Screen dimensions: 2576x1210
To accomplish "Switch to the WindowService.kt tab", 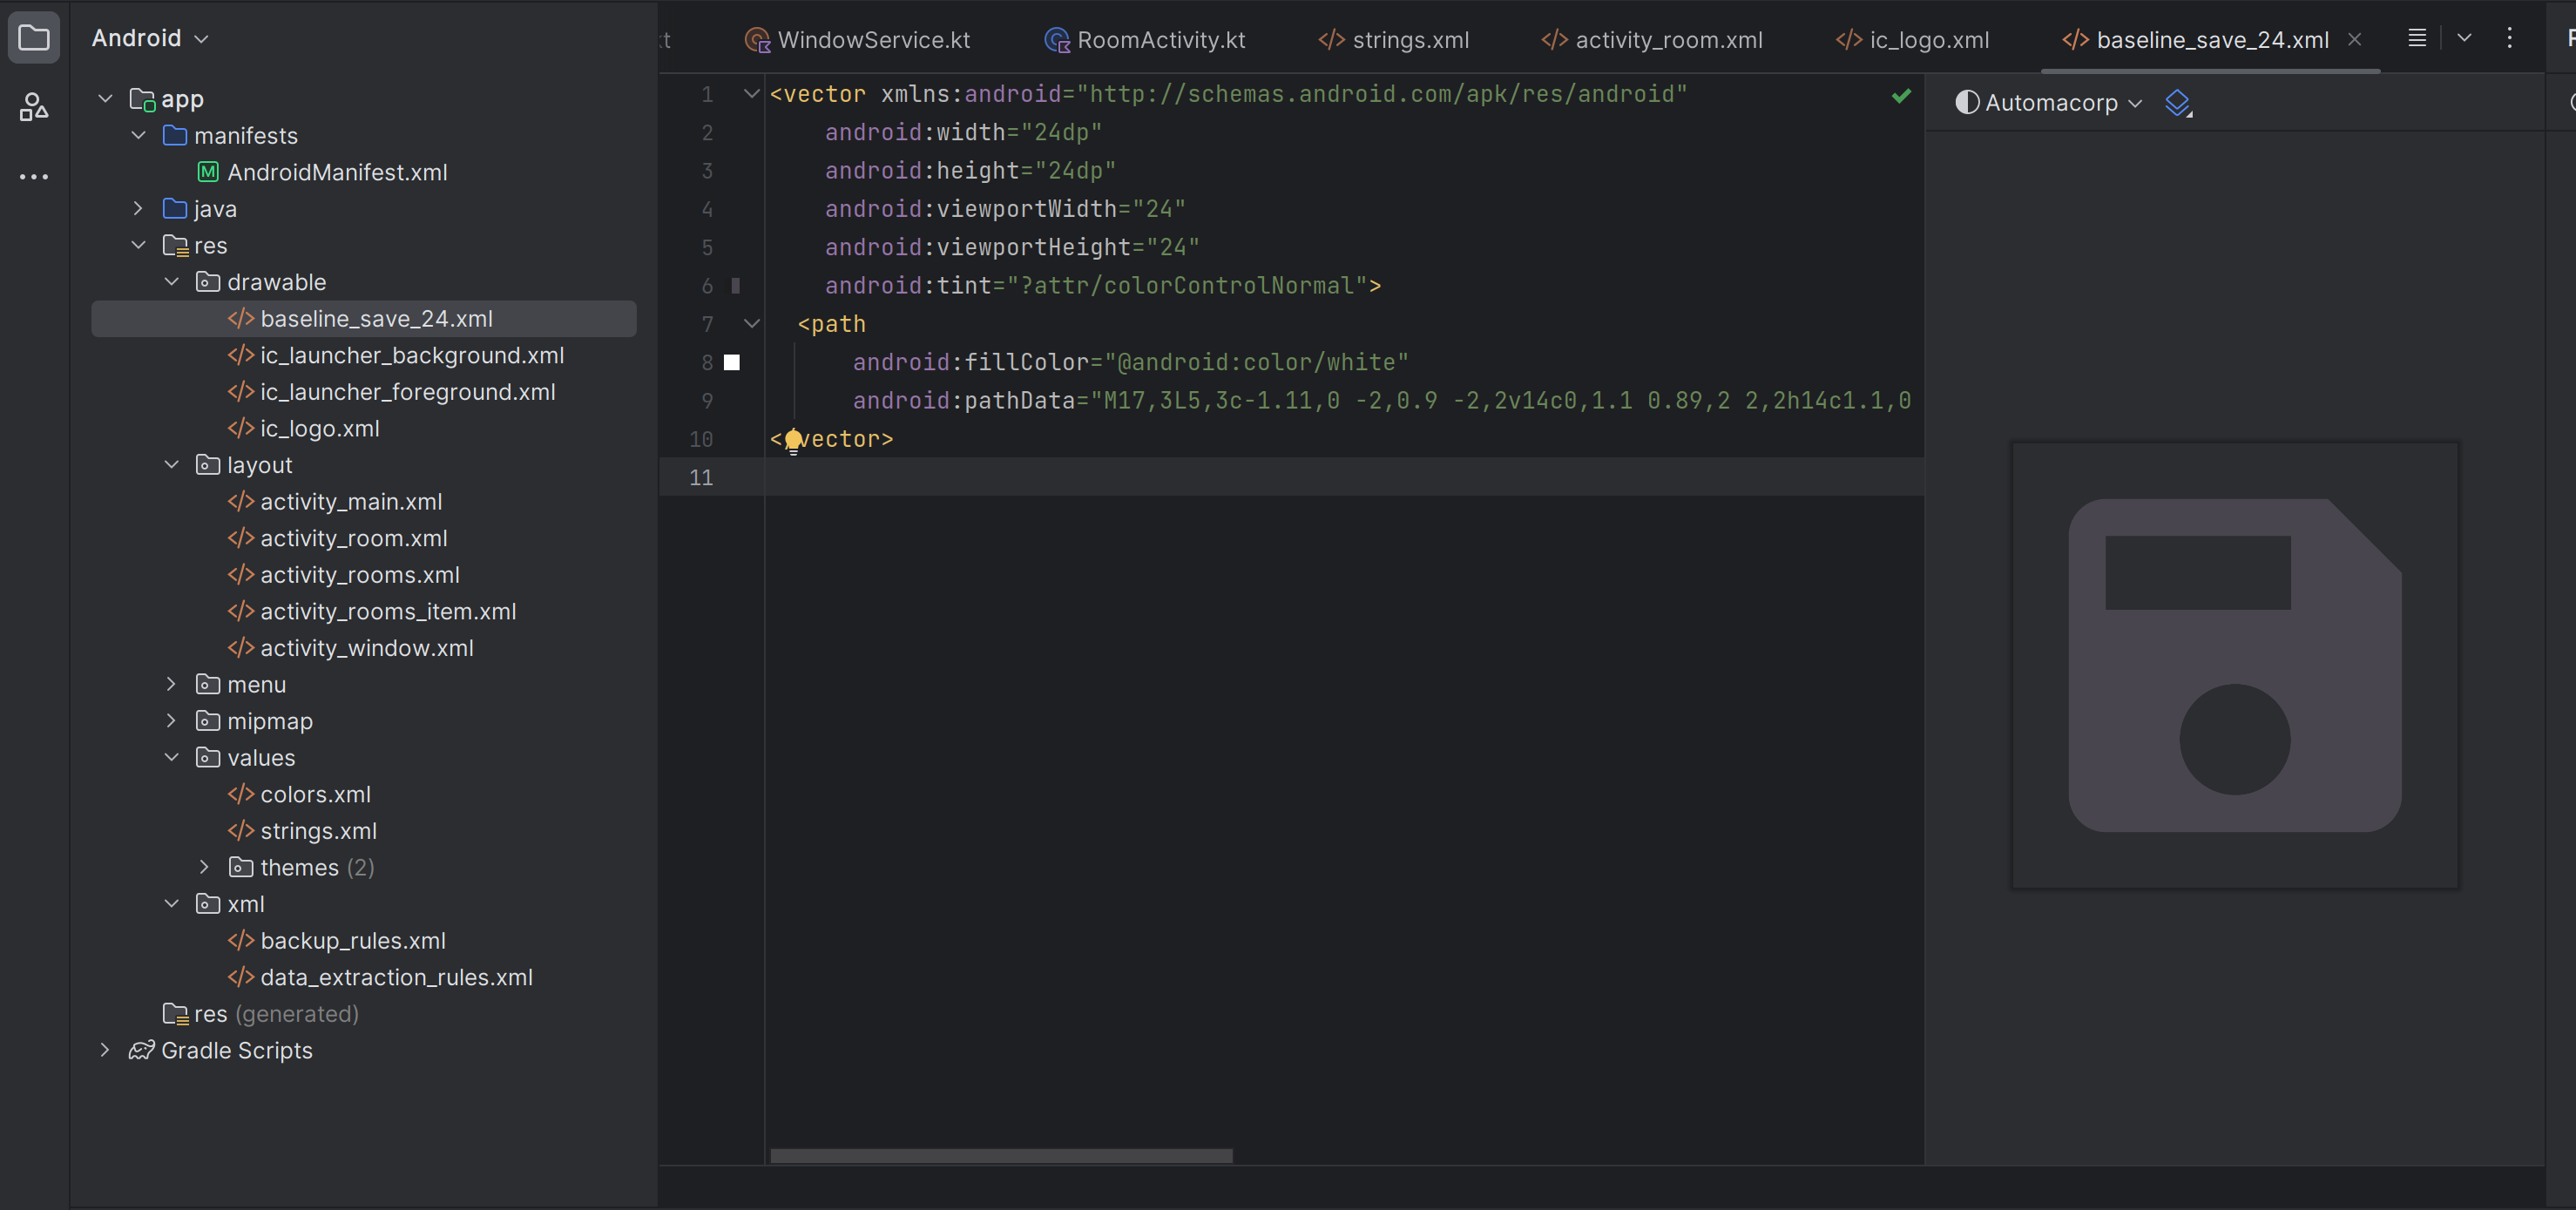I will tap(858, 40).
